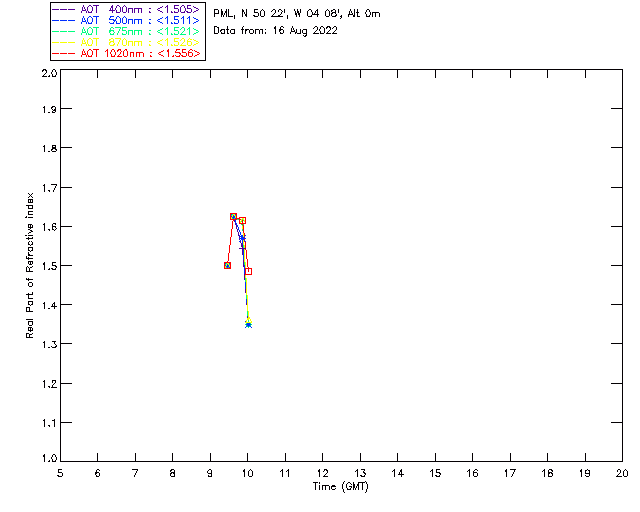Click the AOT 675nm legend entry
640x512 pixels.
point(127,31)
